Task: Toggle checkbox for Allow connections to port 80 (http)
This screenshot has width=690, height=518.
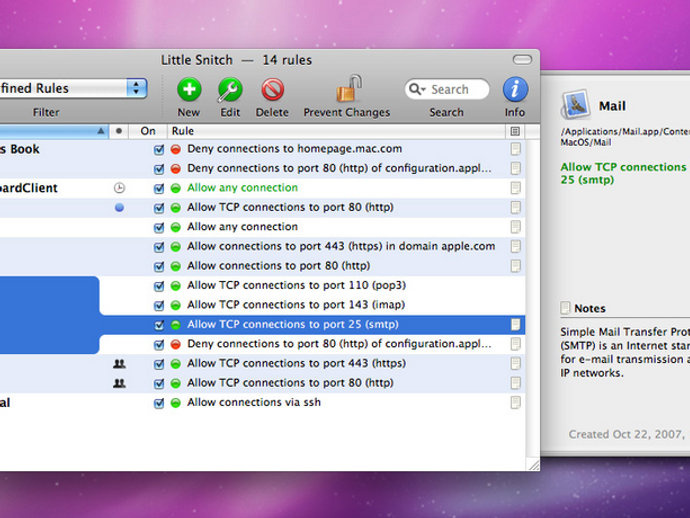Action: [159, 266]
